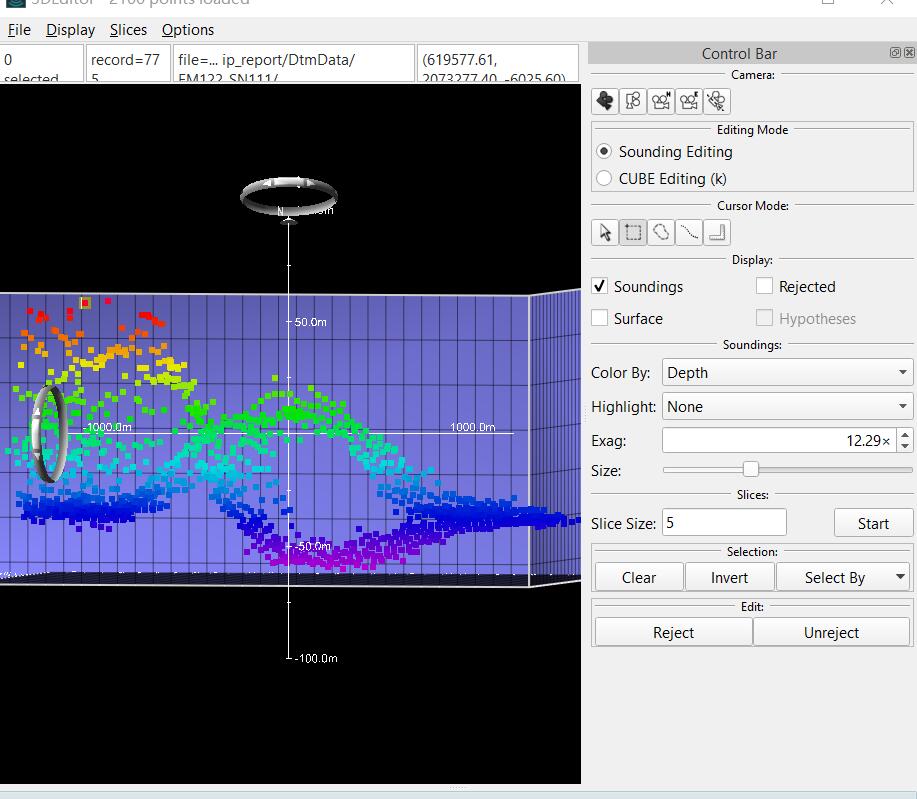Viewport: 917px width, 799px height.
Task: Click the vertical tilt ring in the 3D view
Action: click(x=49, y=433)
